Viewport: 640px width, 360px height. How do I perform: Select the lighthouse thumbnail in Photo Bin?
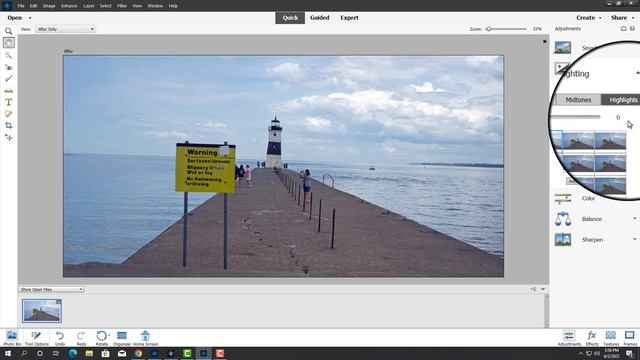point(42,311)
